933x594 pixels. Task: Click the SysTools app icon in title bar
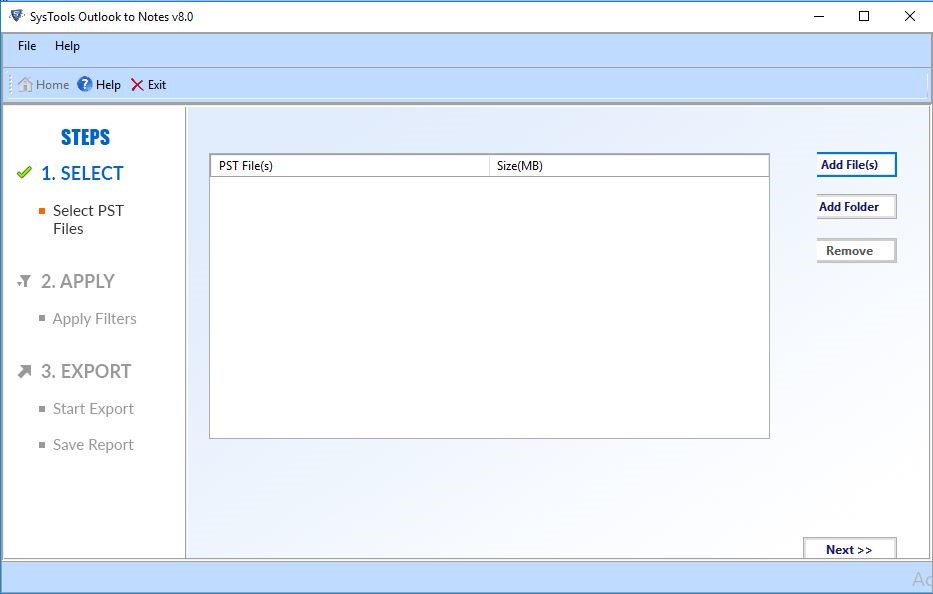pyautogui.click(x=17, y=16)
